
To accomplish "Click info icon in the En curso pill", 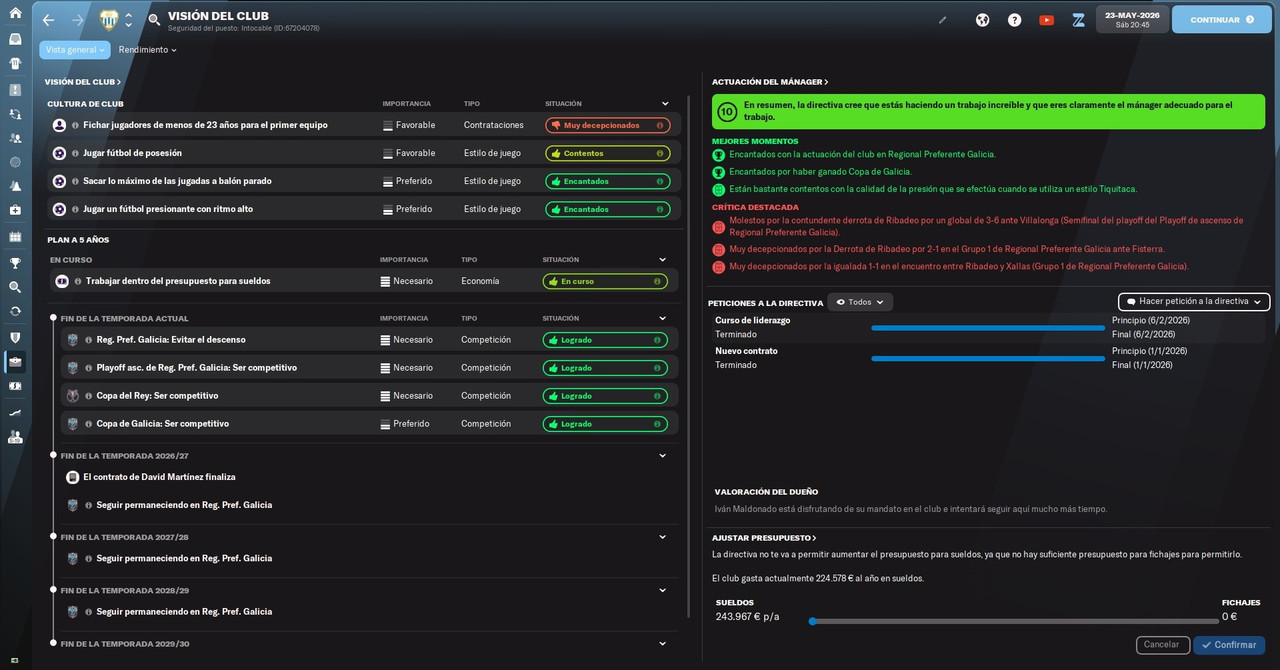I will pyautogui.click(x=658, y=281).
